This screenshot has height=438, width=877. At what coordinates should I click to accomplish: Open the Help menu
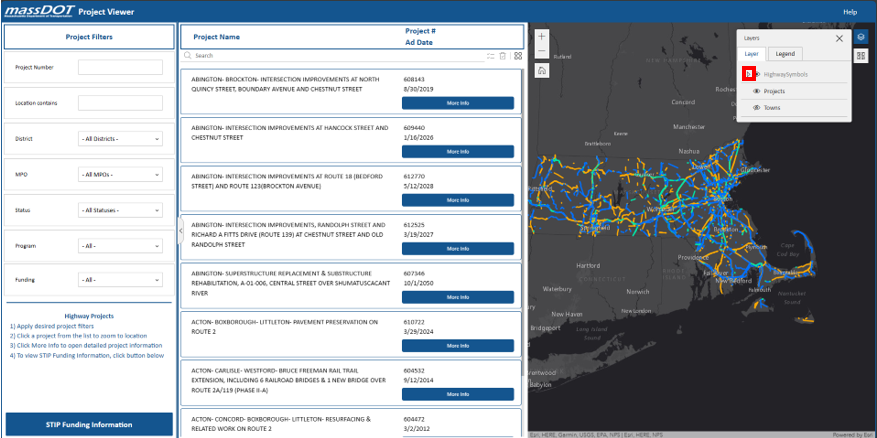click(850, 12)
